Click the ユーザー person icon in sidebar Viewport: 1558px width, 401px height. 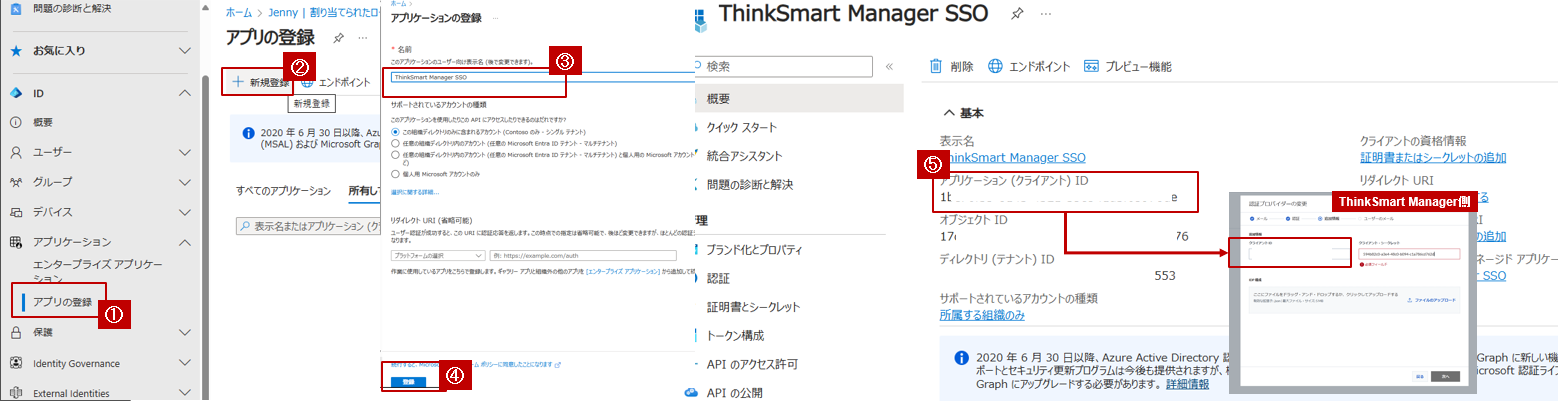tap(16, 153)
